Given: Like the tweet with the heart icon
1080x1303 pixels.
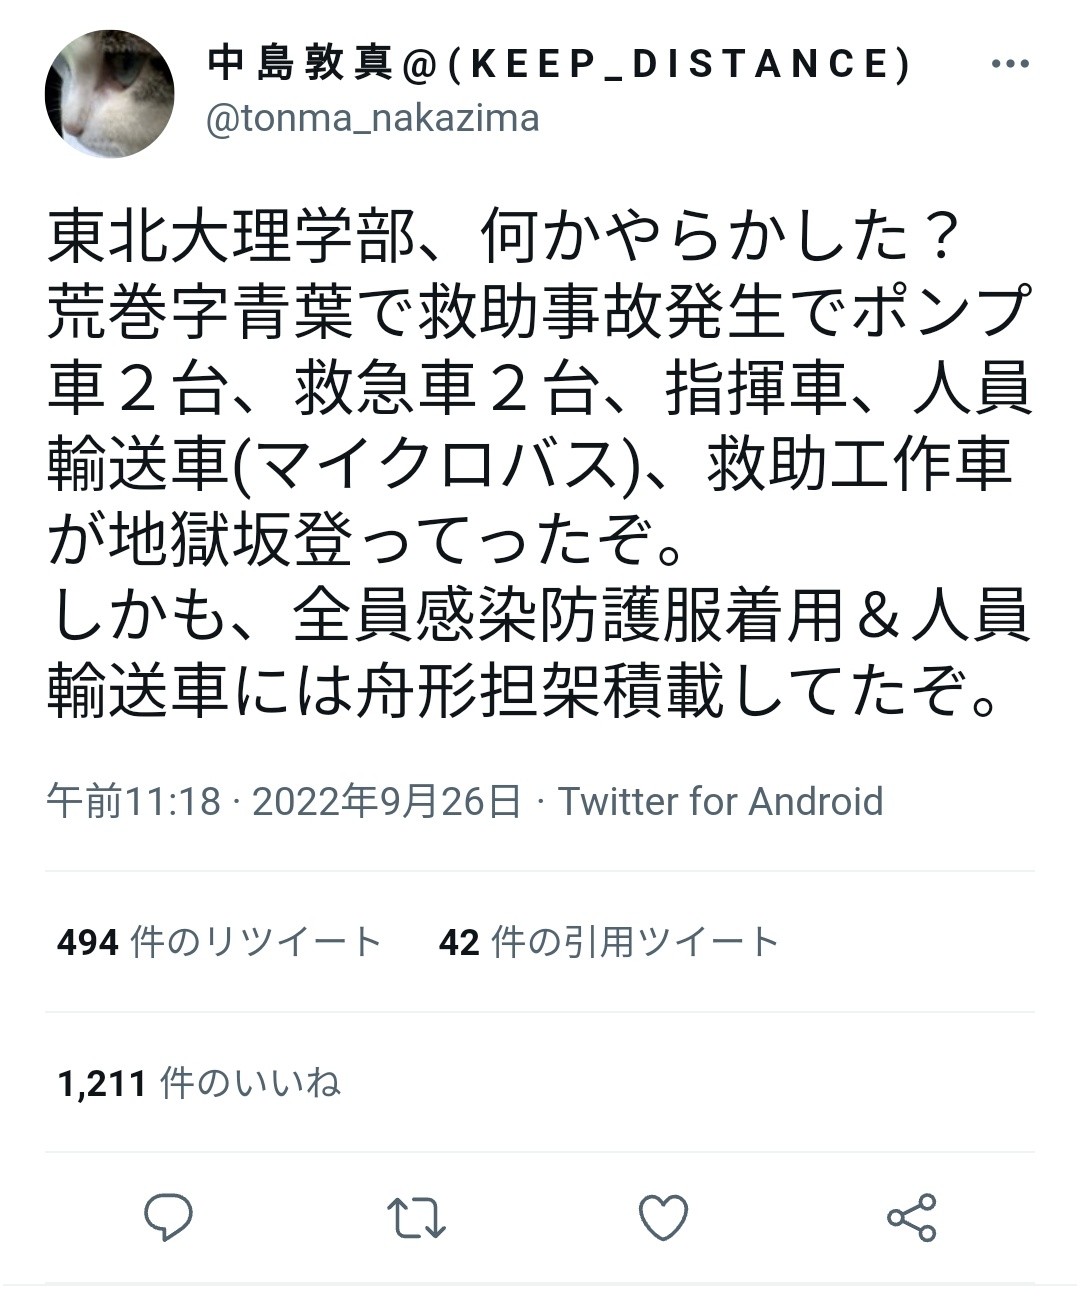Looking at the screenshot, I should coord(663,1217).
